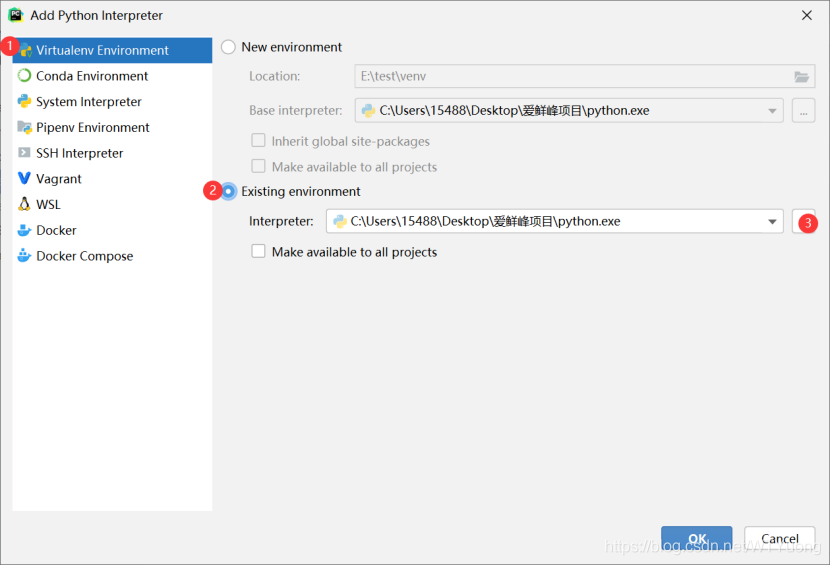Select WSL in the sidebar list

[x=112, y=204]
